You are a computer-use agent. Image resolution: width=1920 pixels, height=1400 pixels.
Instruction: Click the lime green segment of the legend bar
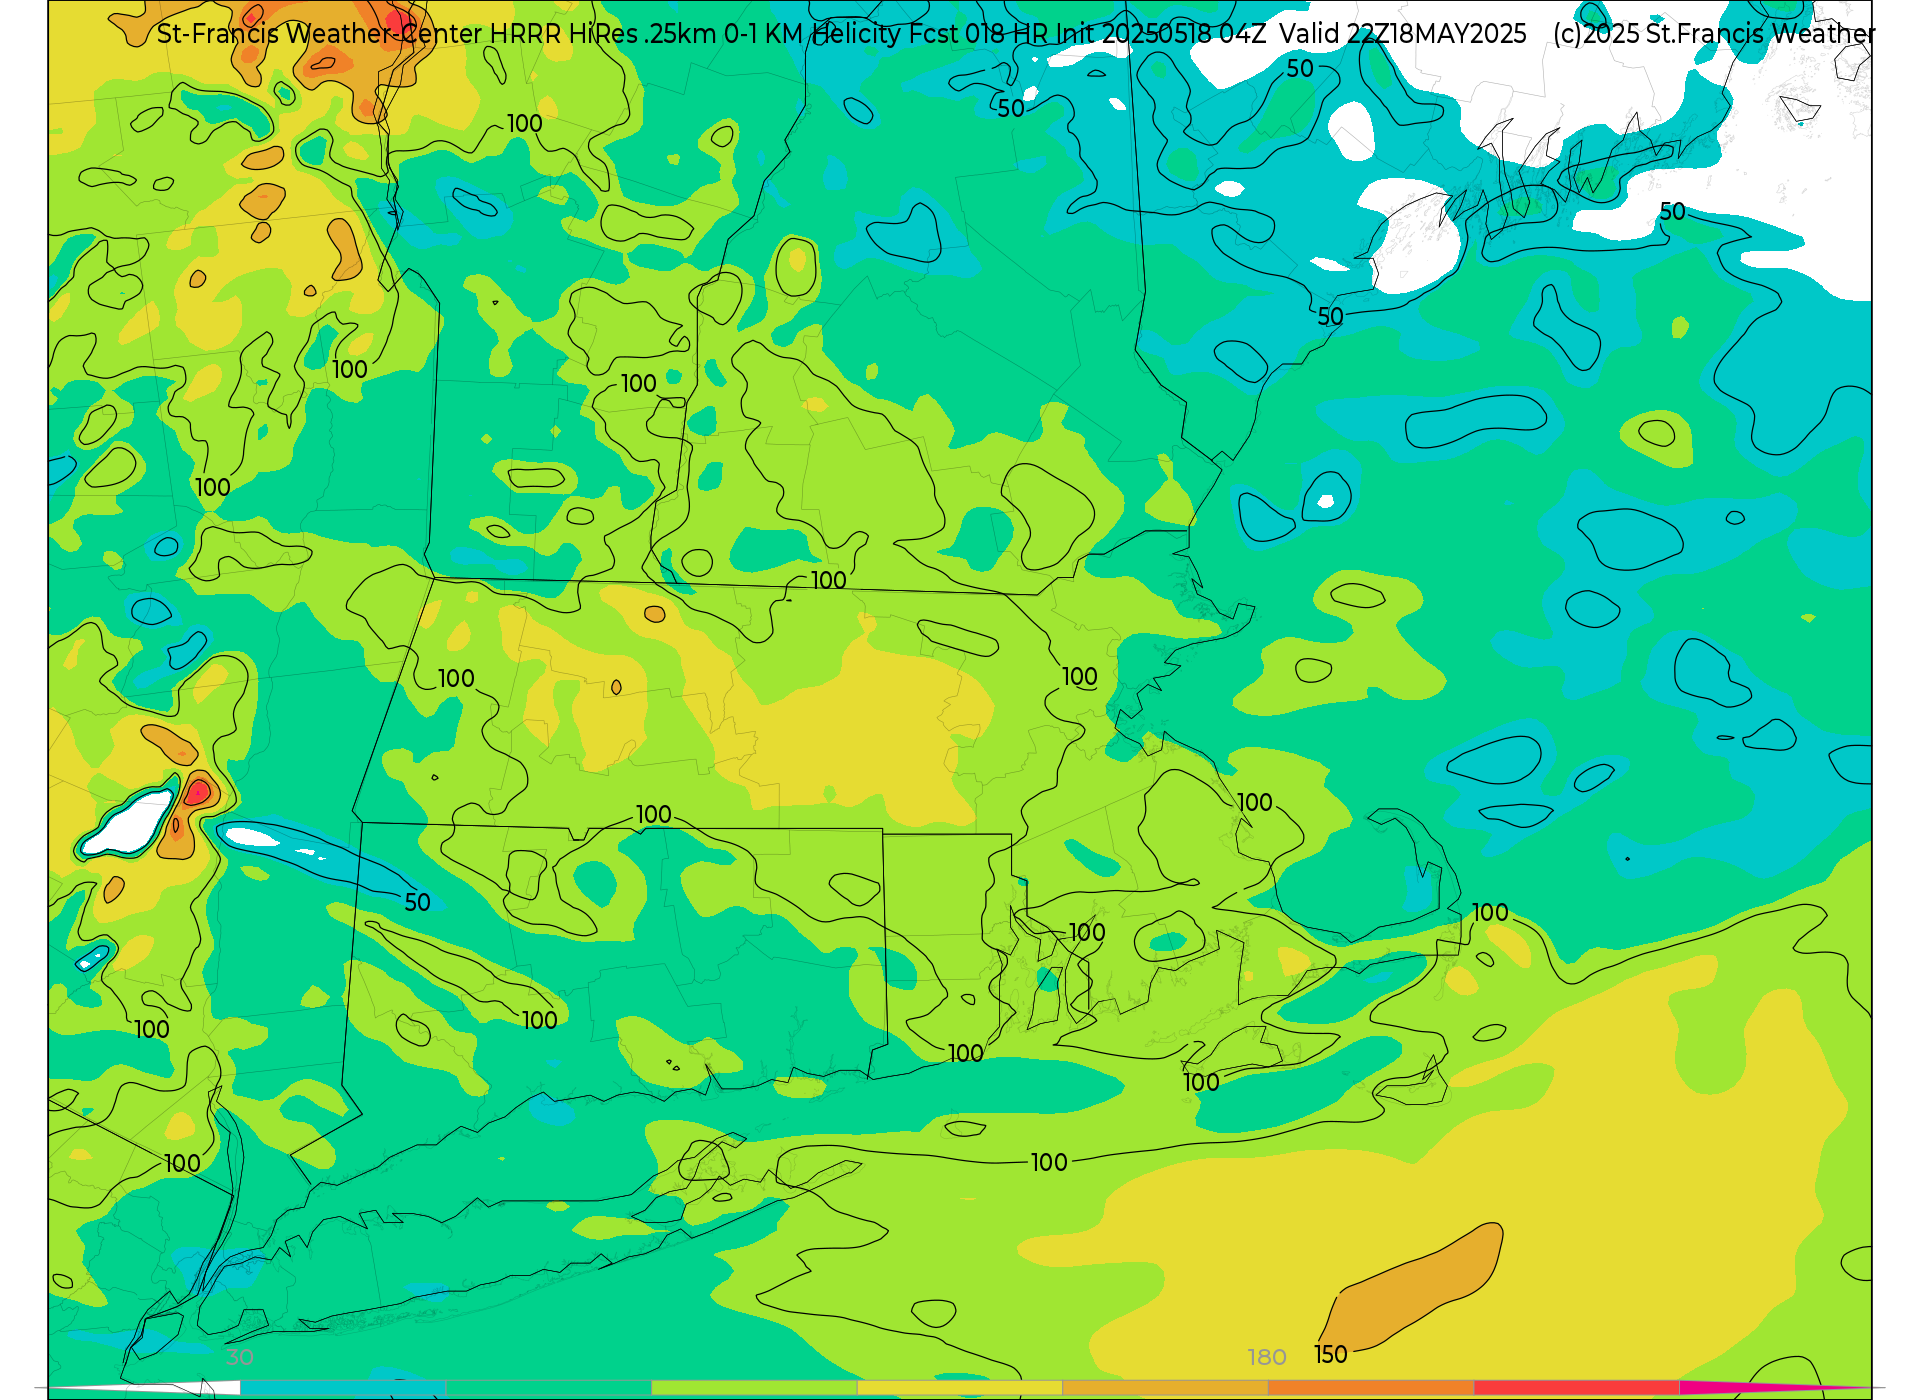click(x=754, y=1387)
